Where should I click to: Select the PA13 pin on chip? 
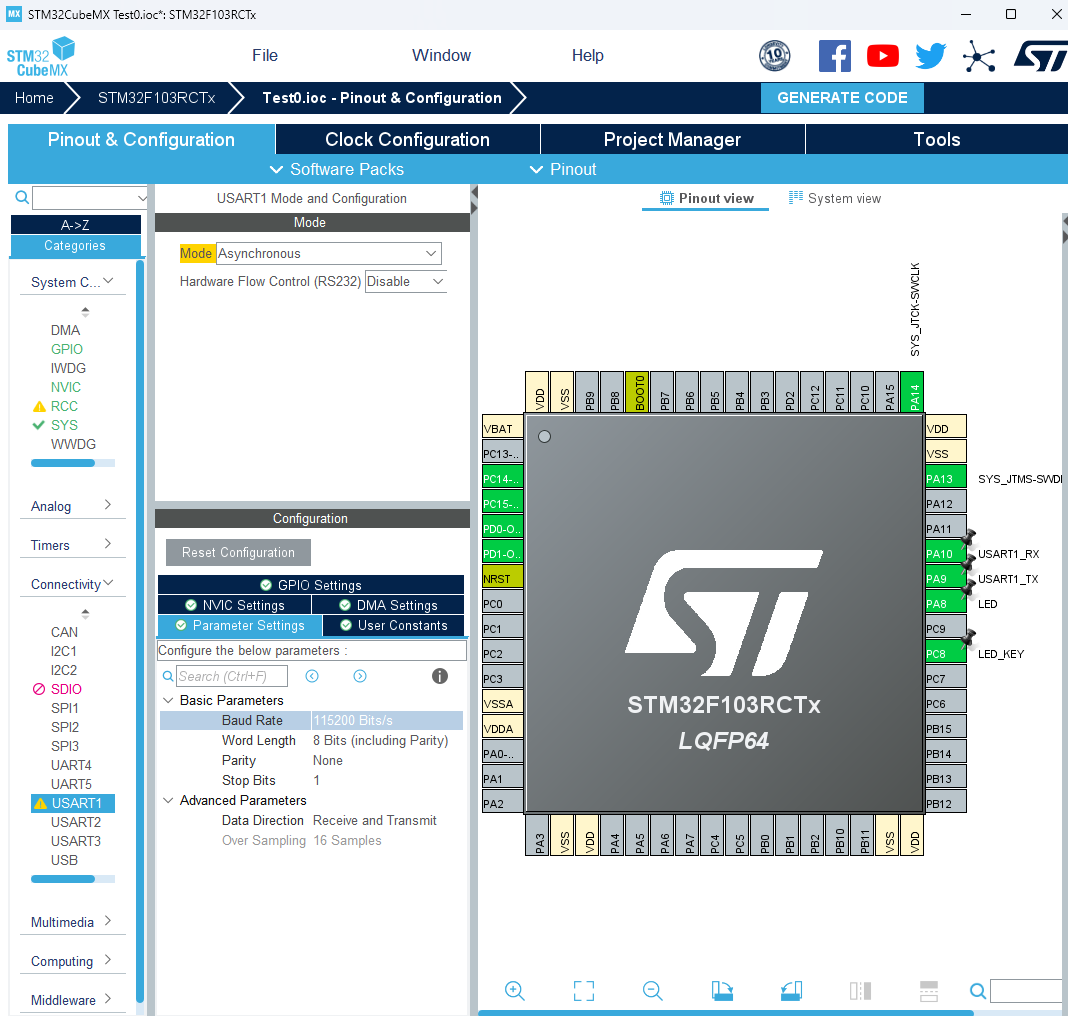(945, 479)
